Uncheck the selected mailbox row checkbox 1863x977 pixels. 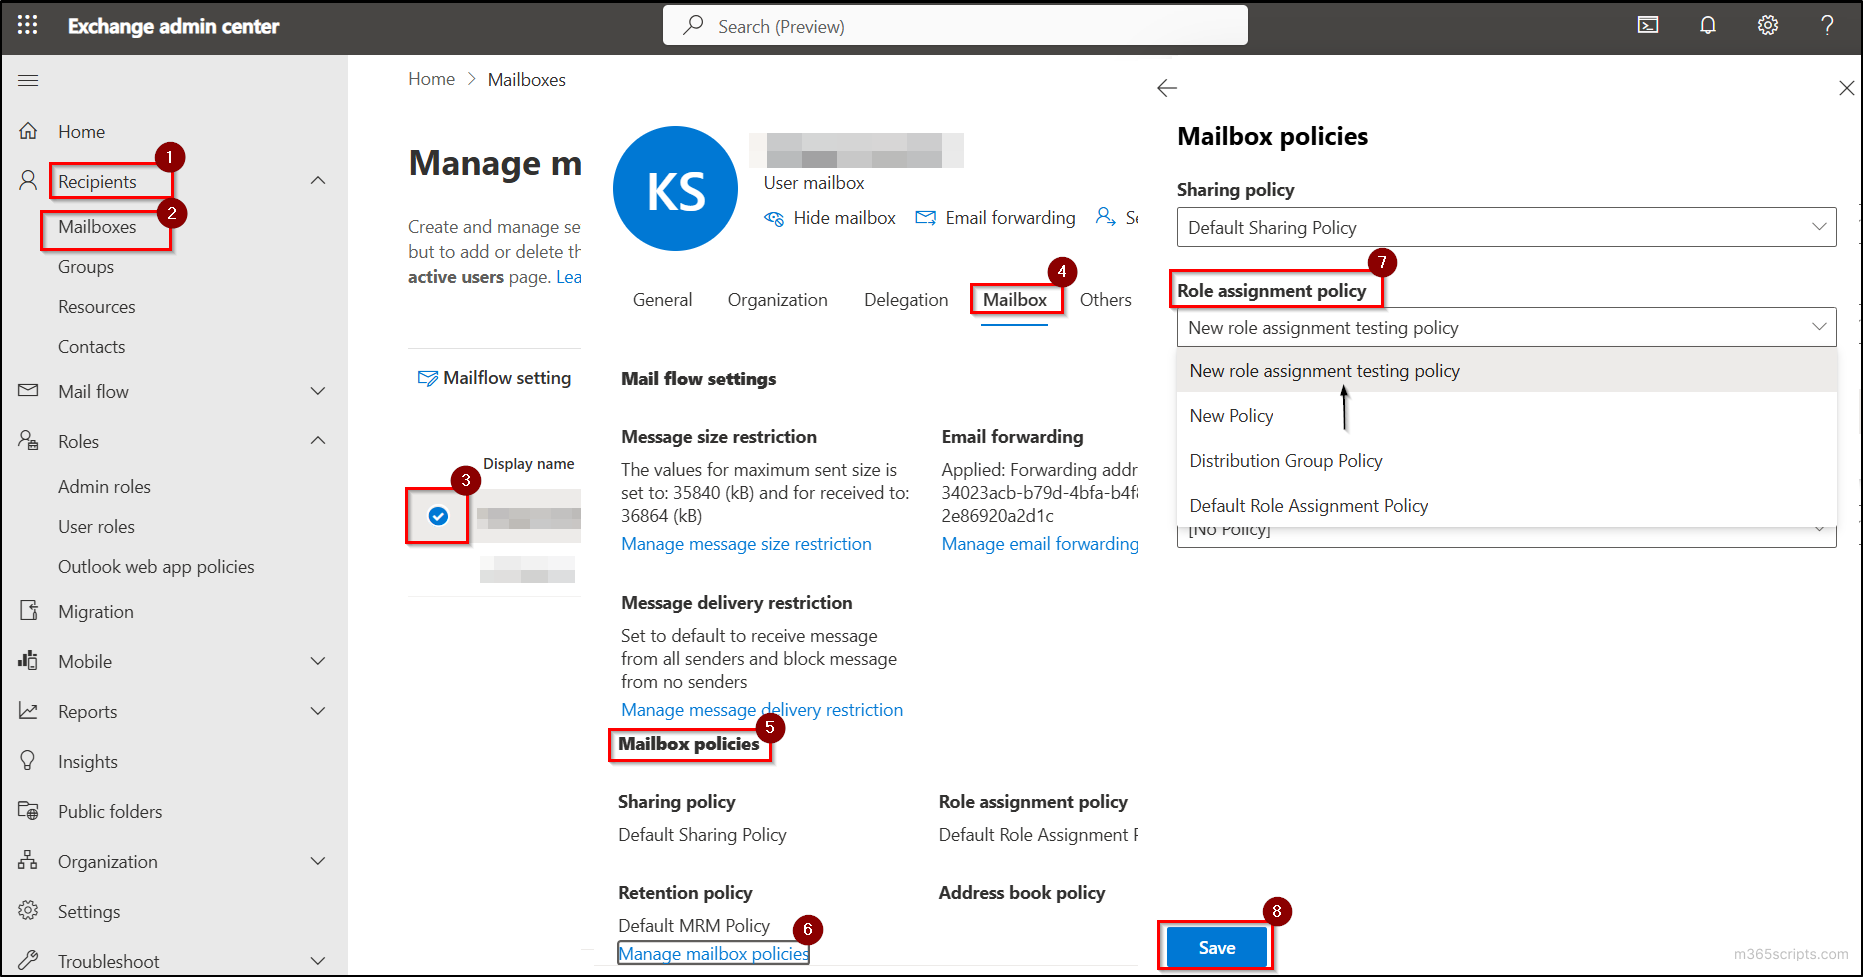(x=438, y=516)
